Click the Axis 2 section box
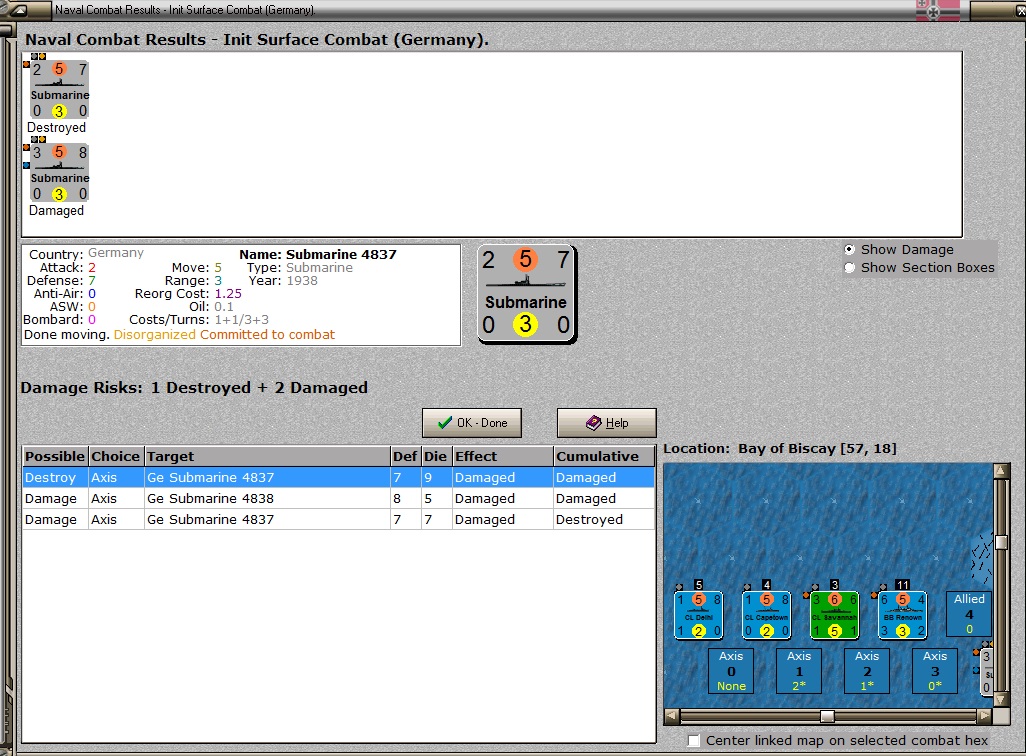The image size is (1026, 756). click(x=867, y=671)
